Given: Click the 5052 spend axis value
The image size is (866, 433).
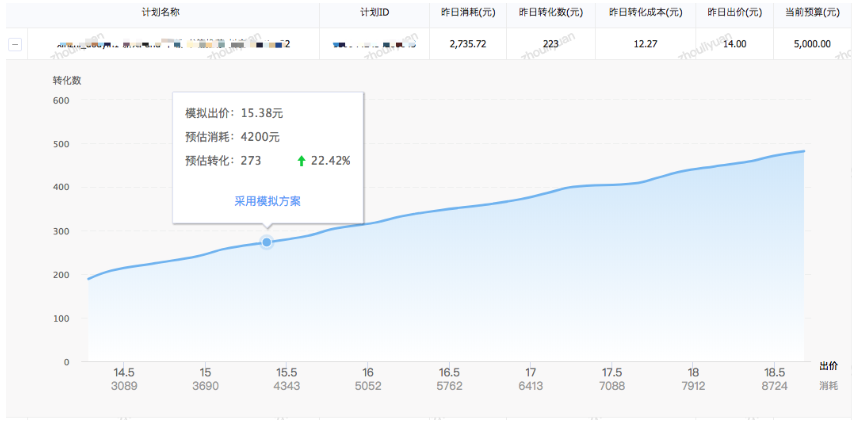Looking at the screenshot, I should [x=368, y=386].
